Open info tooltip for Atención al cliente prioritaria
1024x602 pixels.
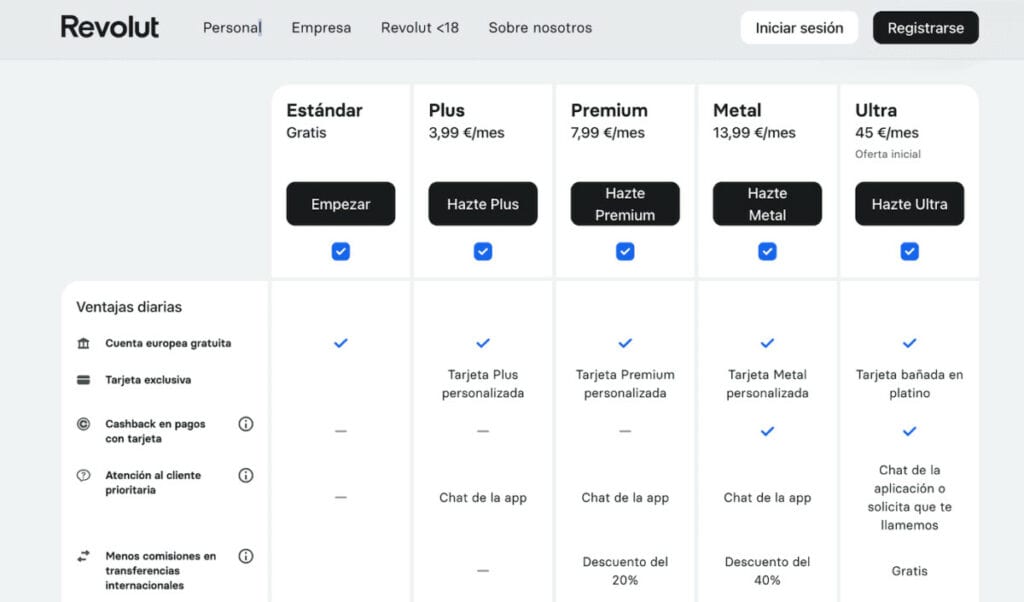[x=246, y=476]
